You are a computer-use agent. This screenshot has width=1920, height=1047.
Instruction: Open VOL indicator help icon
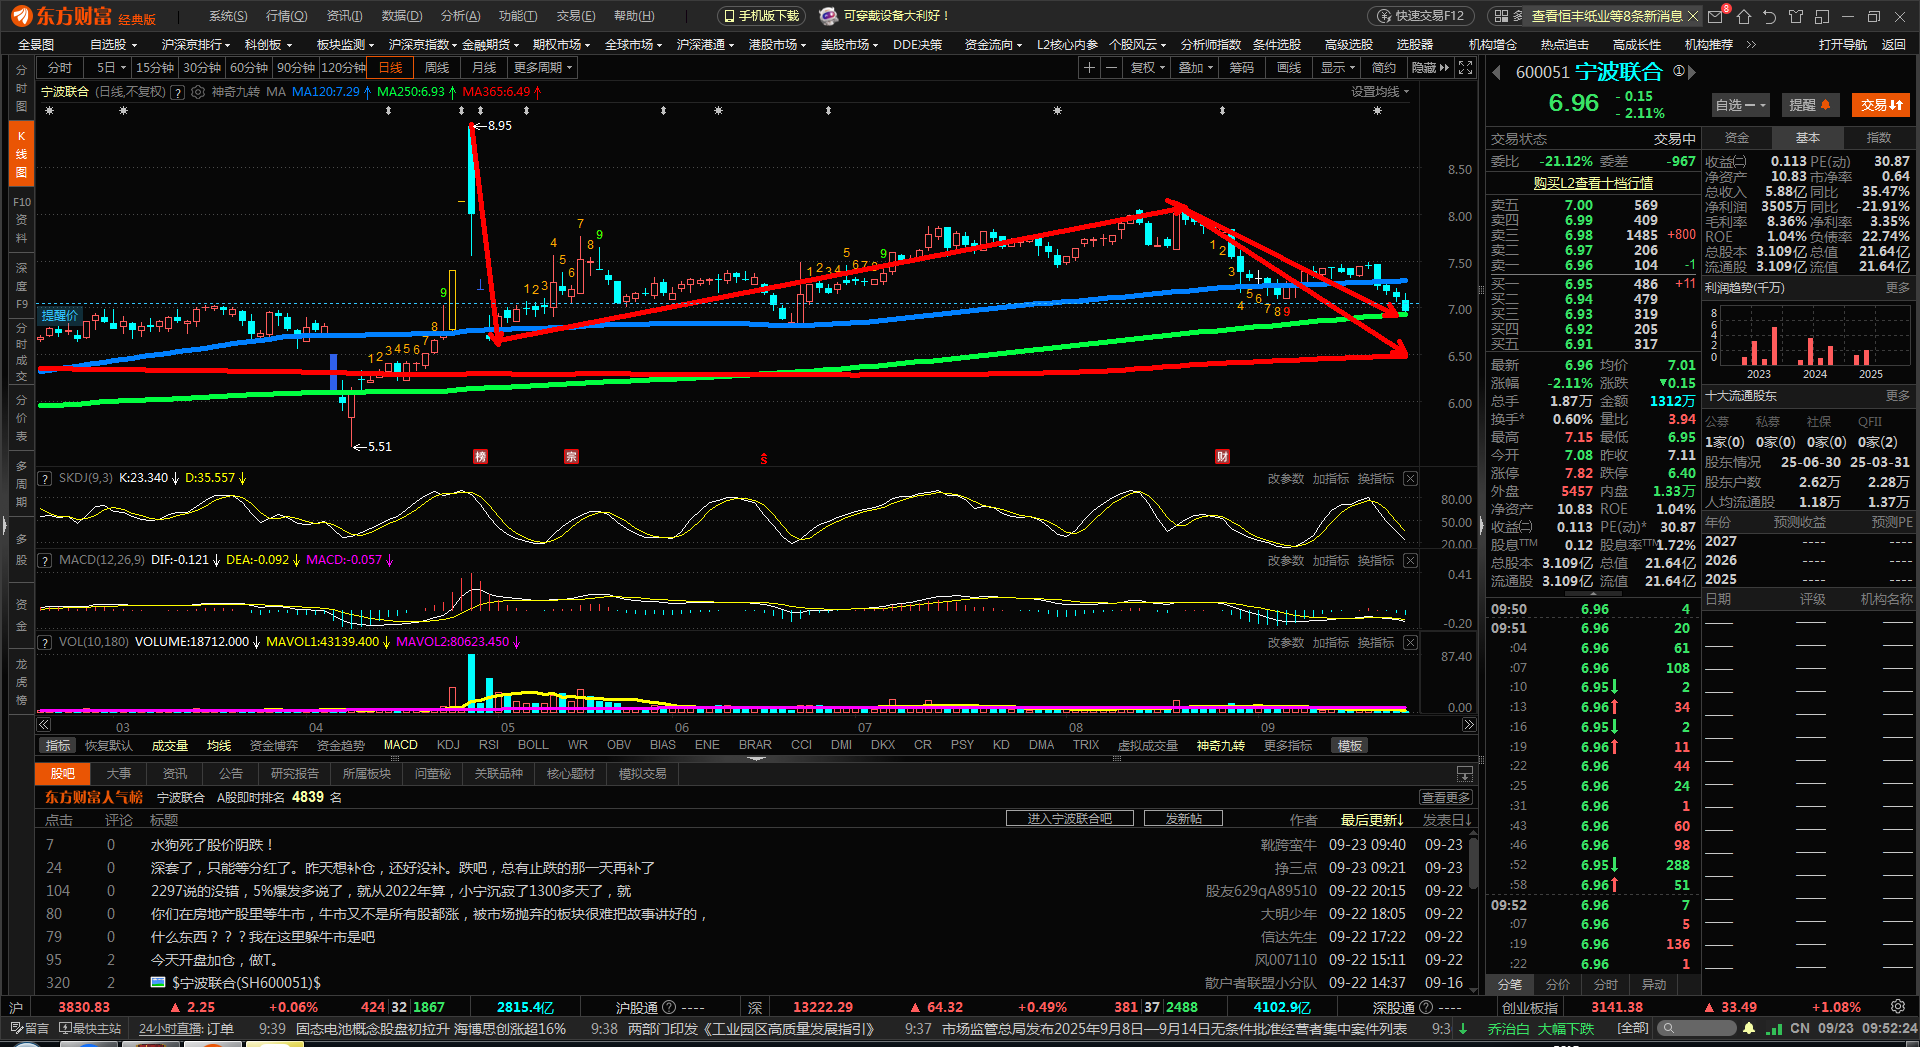tap(45, 643)
